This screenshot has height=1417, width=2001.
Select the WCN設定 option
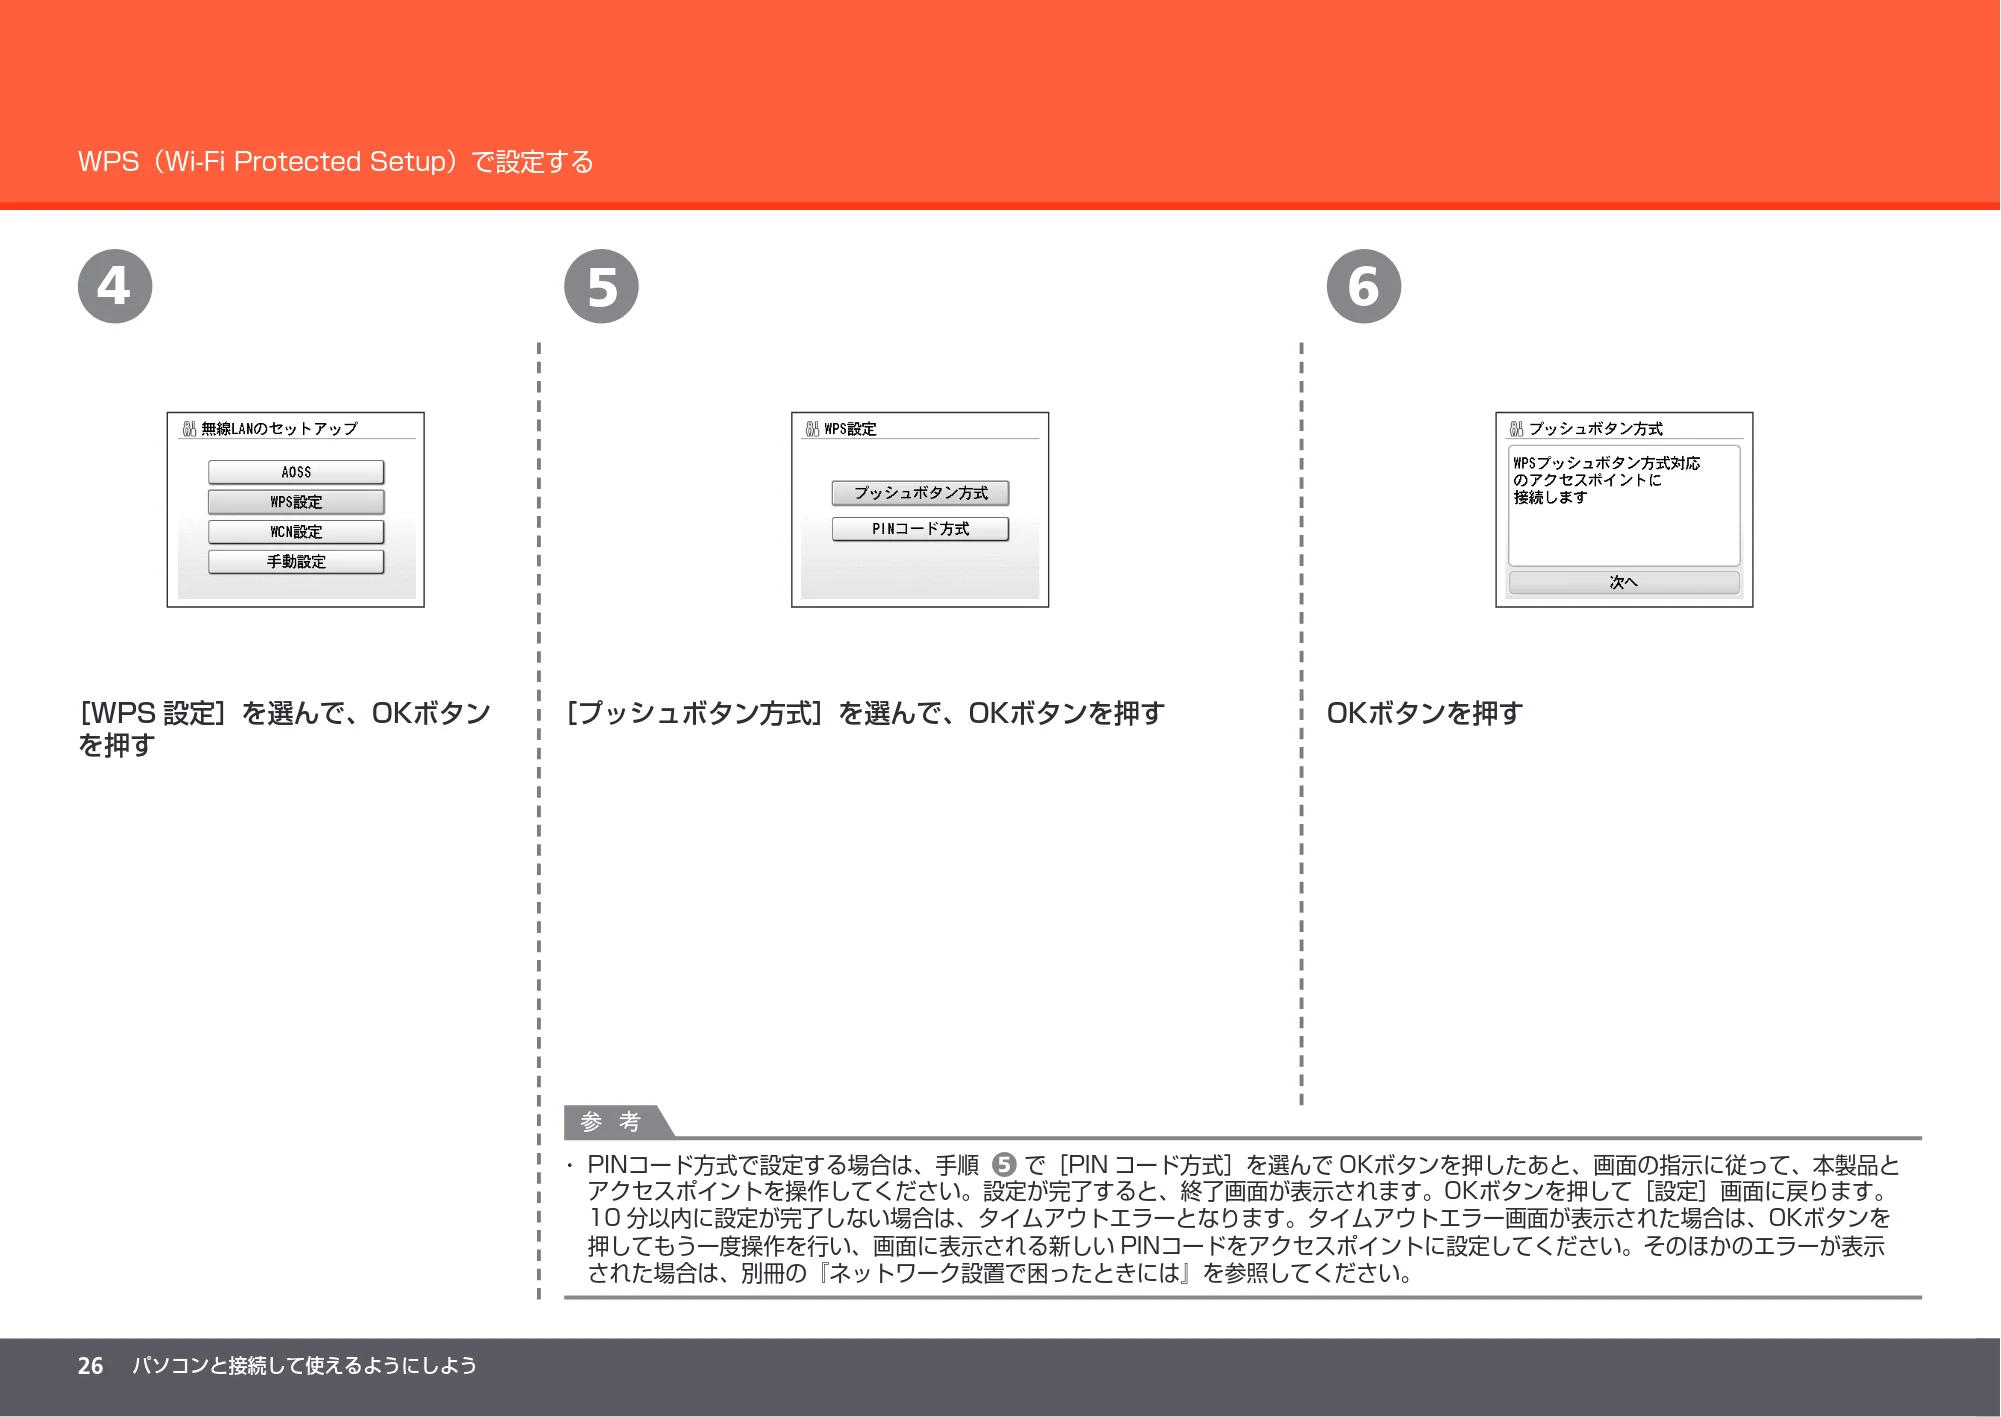(296, 532)
